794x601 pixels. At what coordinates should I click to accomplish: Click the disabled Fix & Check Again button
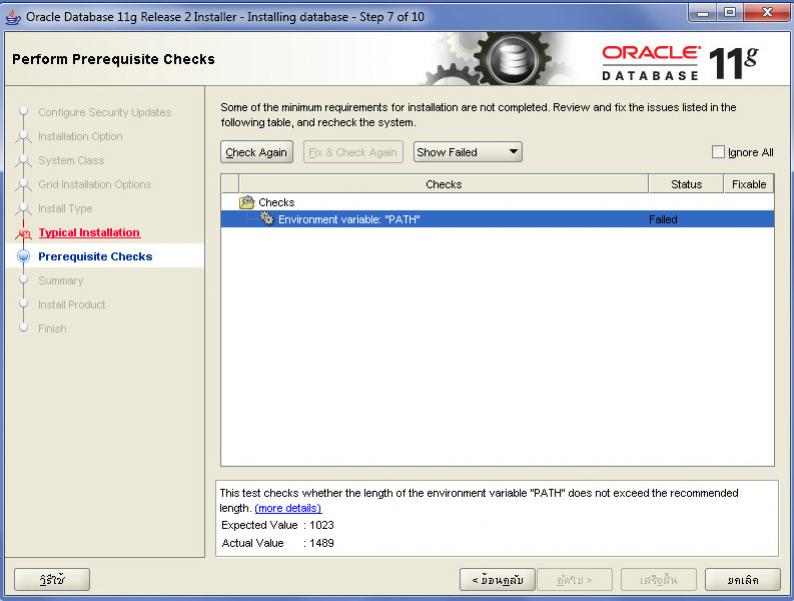[353, 152]
